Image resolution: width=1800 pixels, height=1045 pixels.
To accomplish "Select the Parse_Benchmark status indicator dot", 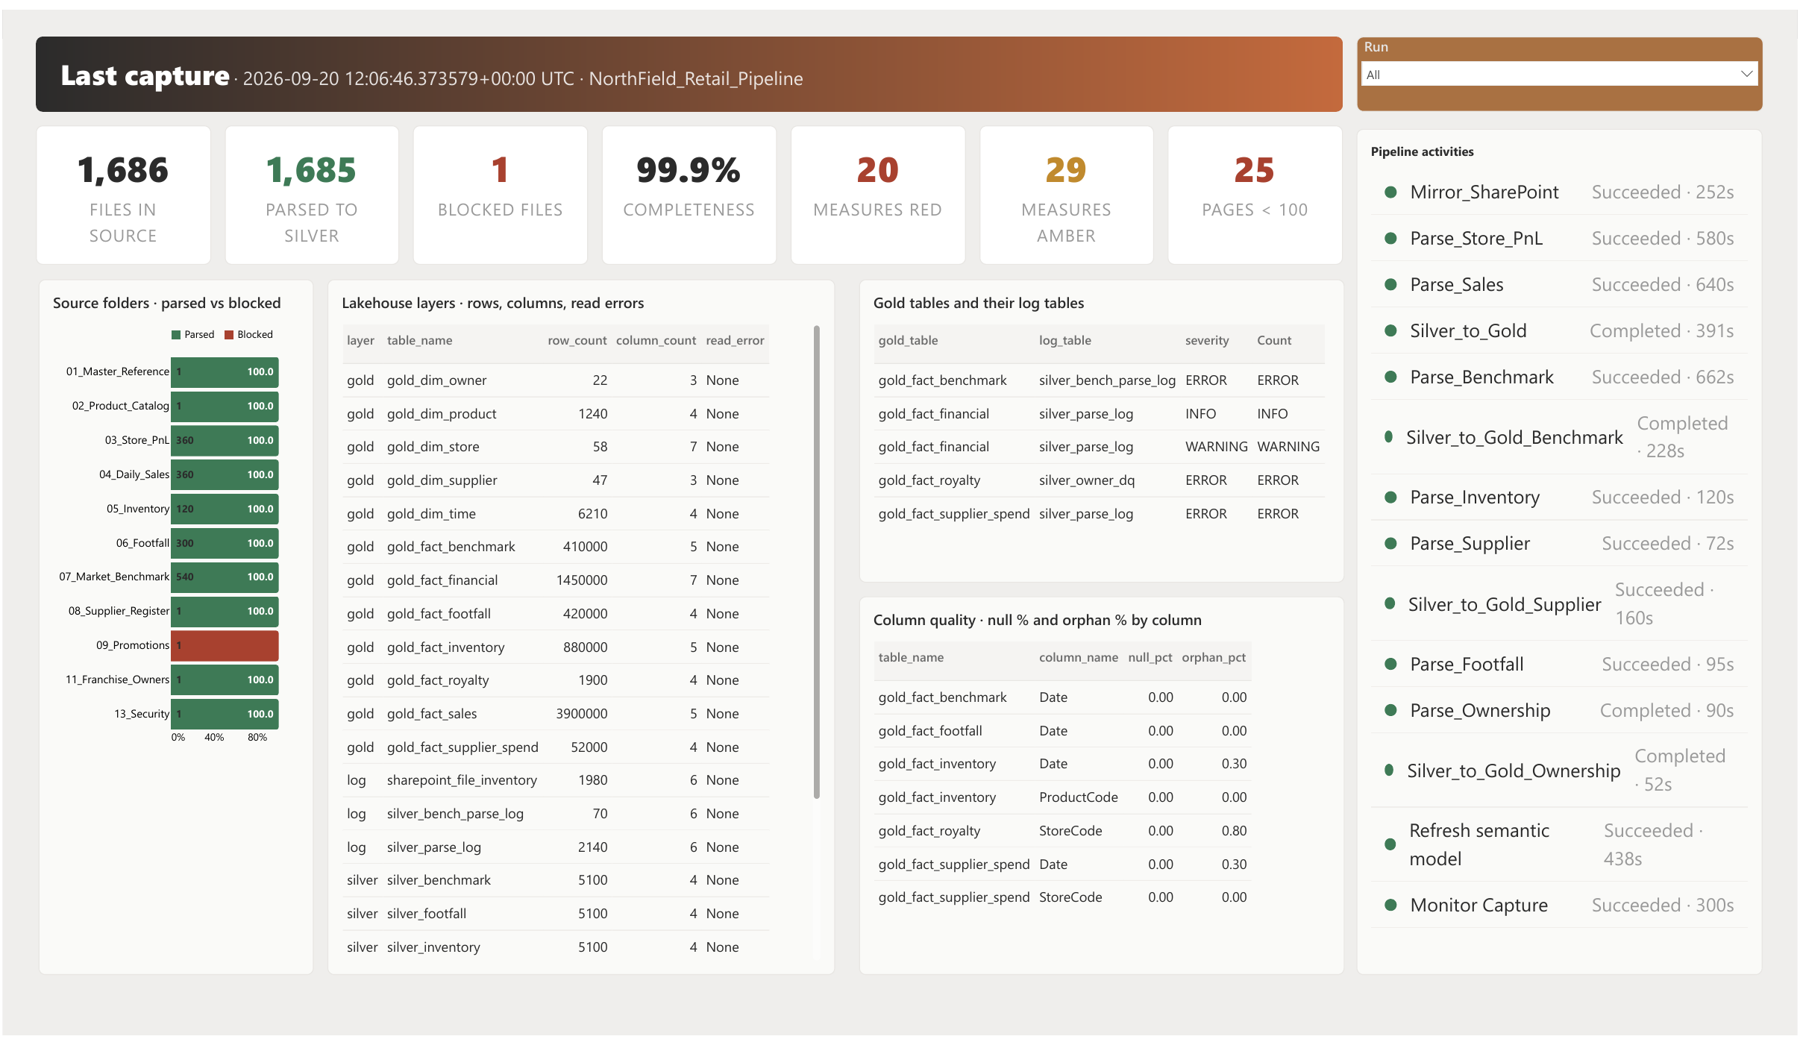I will click(x=1390, y=377).
